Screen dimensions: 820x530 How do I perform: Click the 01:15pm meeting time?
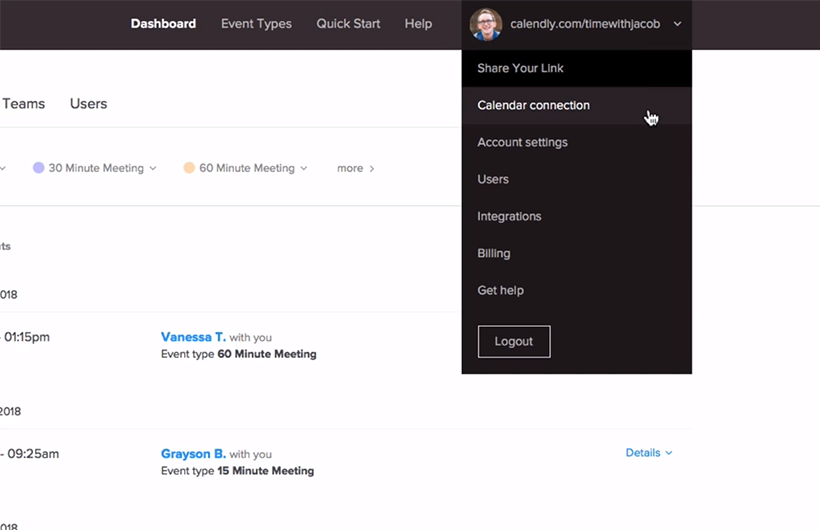27,337
